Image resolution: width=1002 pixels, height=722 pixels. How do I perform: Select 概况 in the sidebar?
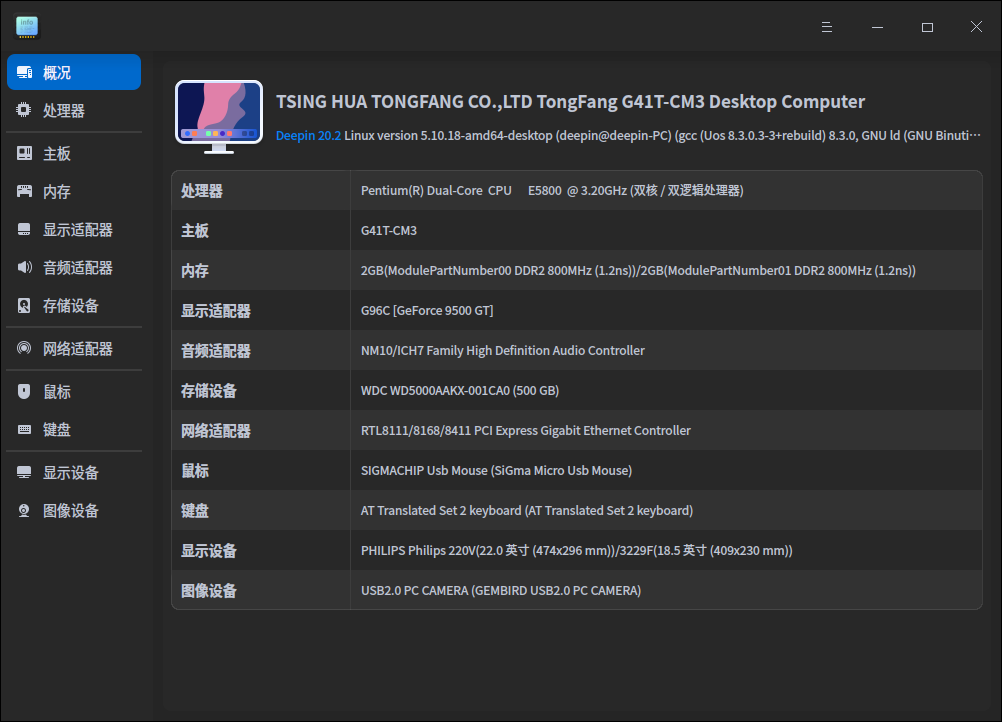click(x=74, y=72)
